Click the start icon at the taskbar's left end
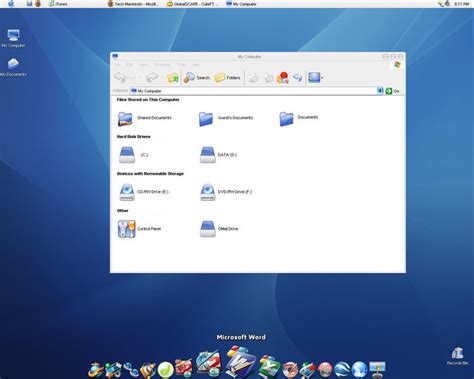The width and height of the screenshot is (474, 379). [x=11, y=4]
